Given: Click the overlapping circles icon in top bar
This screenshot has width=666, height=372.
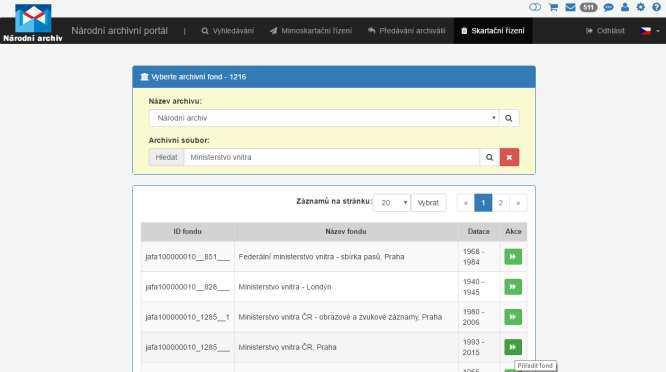Looking at the screenshot, I should pyautogui.click(x=535, y=7).
